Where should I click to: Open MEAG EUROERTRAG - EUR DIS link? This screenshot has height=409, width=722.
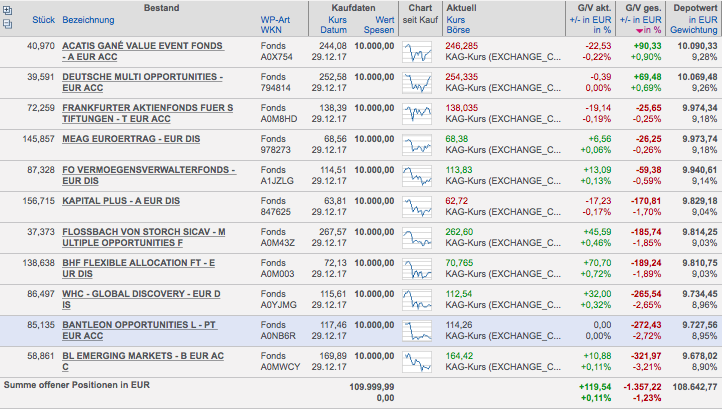pyautogui.click(x=131, y=139)
